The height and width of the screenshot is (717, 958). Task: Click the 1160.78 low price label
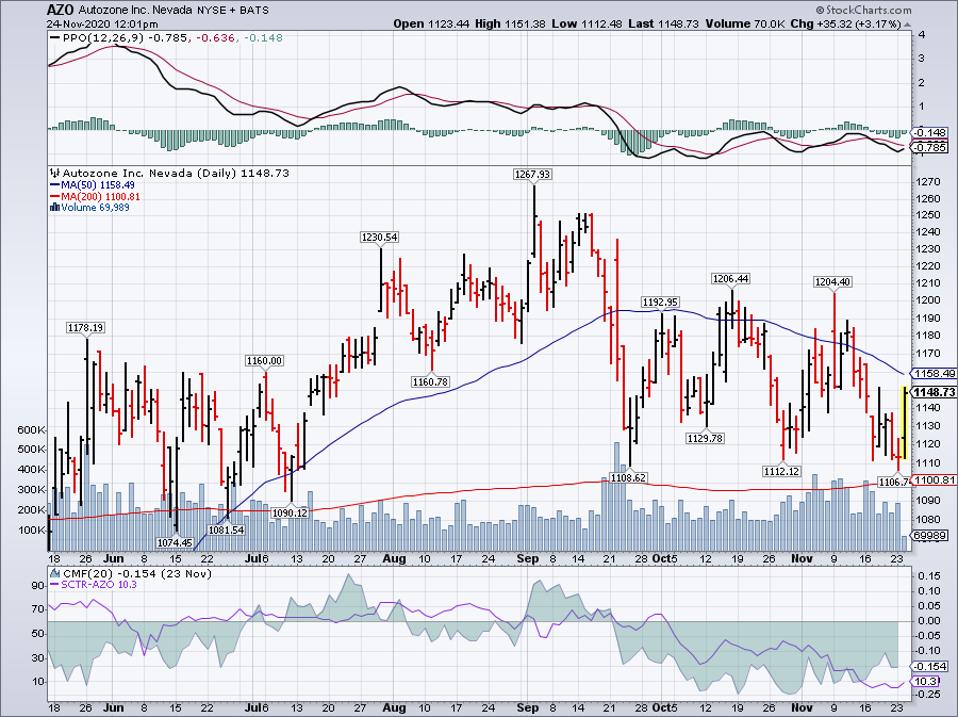[x=431, y=382]
